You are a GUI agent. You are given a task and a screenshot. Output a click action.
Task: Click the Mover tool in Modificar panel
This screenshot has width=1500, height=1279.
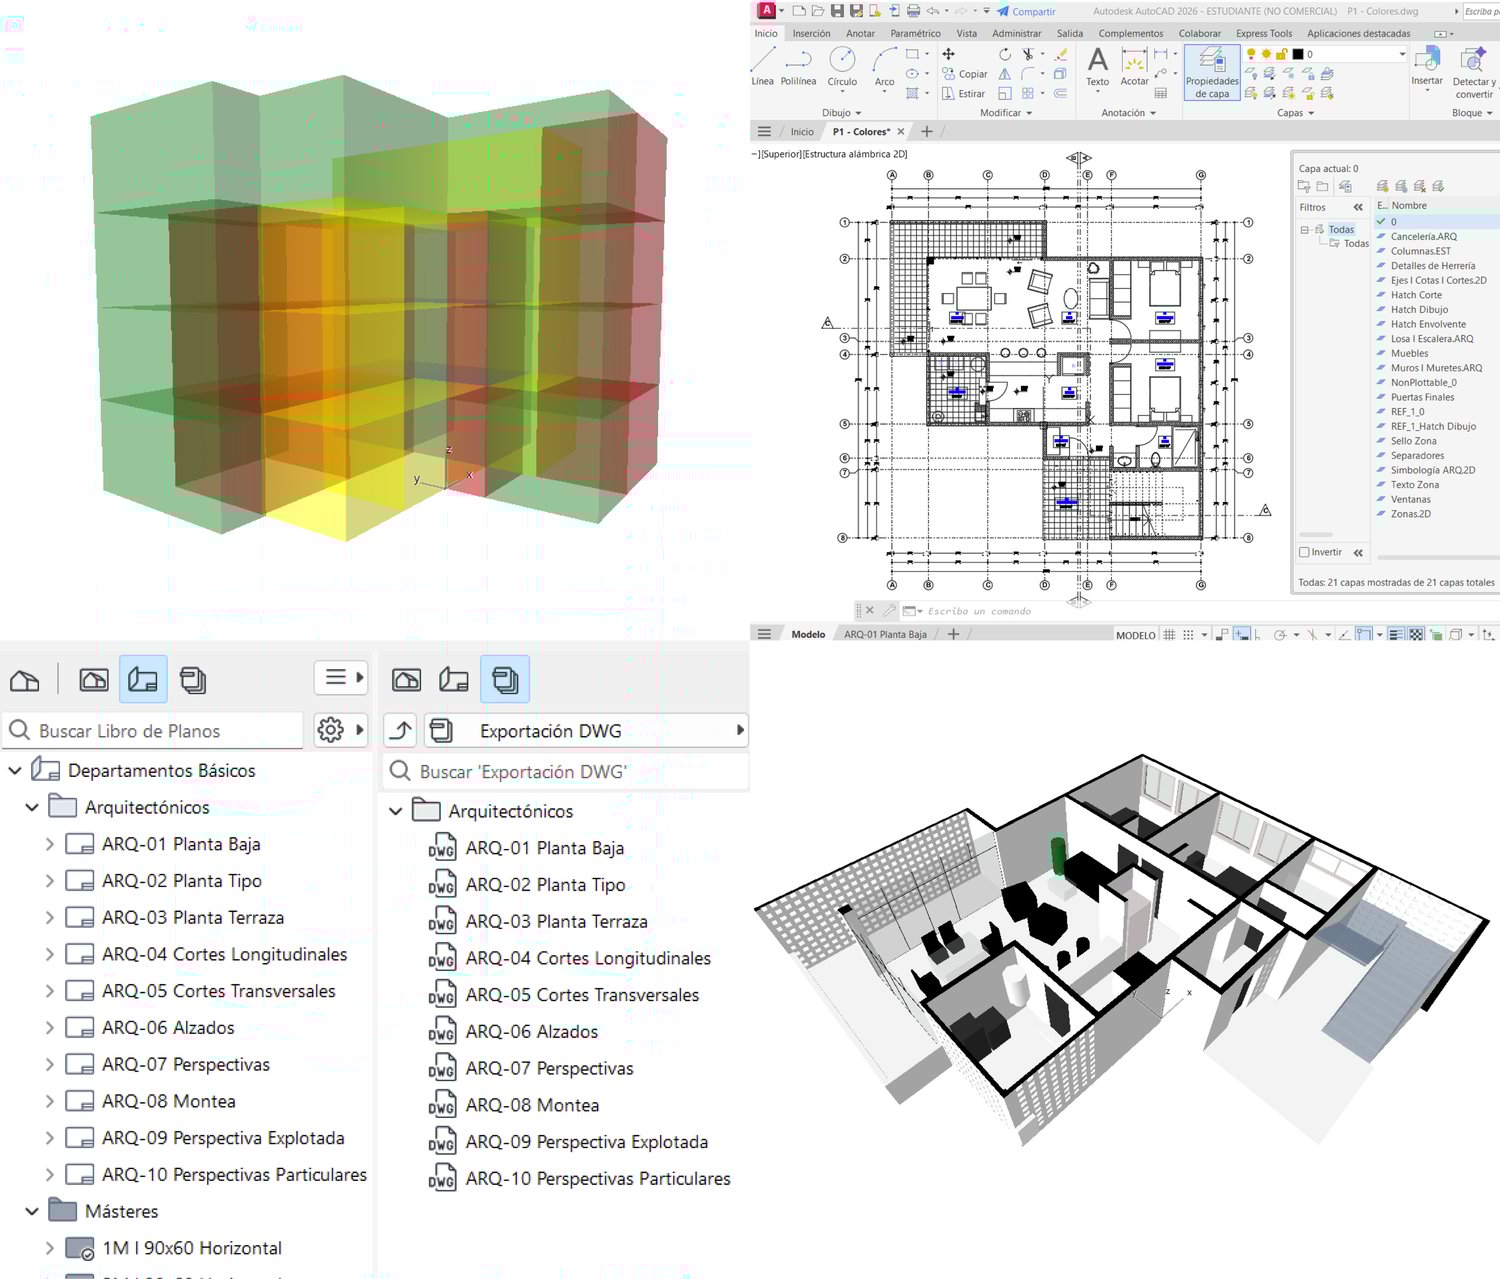(x=948, y=54)
